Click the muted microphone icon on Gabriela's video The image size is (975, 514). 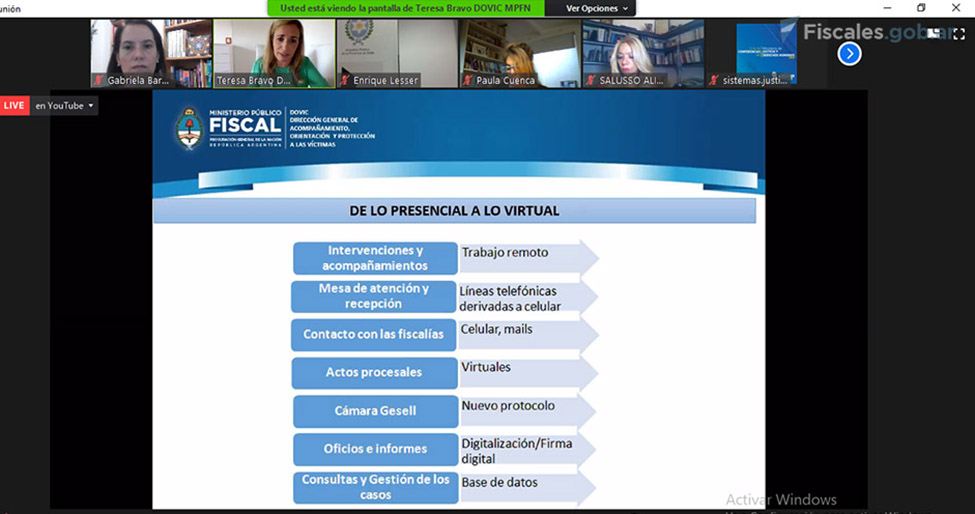[x=99, y=80]
